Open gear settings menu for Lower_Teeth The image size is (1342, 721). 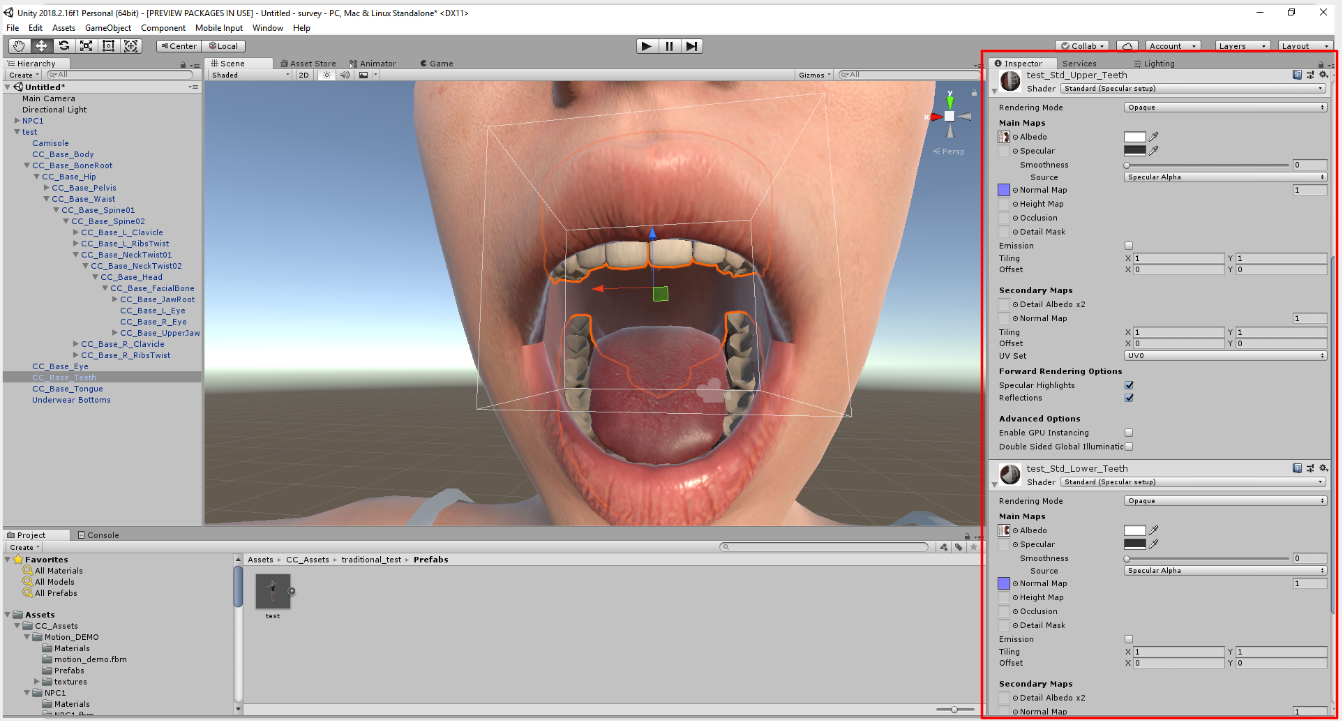coord(1323,468)
